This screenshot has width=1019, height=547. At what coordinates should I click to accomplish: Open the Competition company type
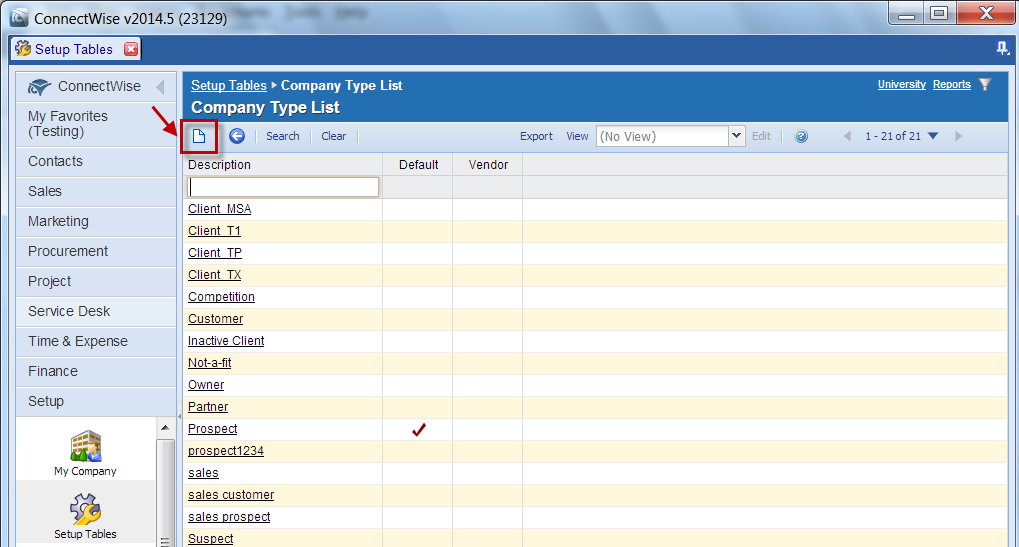click(222, 297)
